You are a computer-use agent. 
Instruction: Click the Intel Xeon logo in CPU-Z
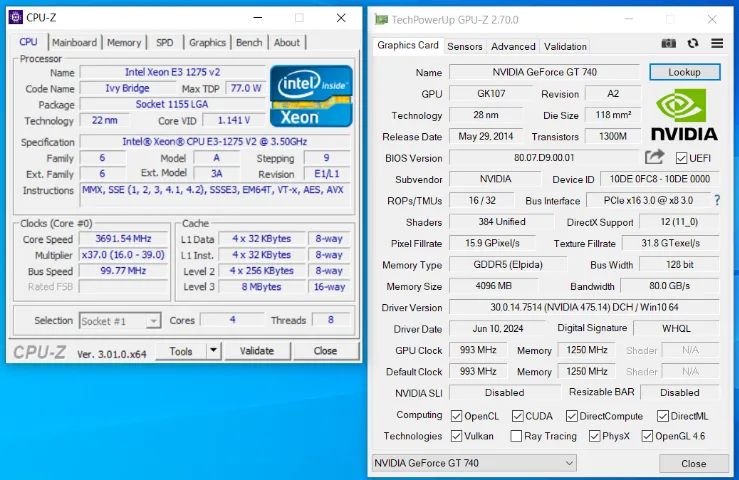point(311,96)
